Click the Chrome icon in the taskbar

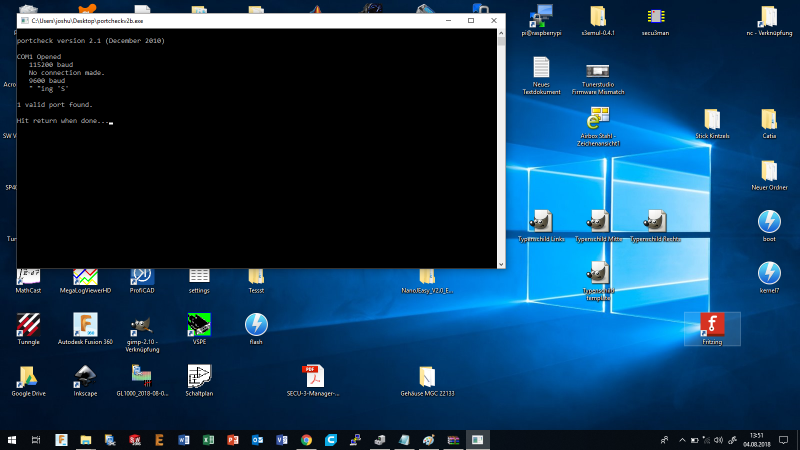[306, 439]
